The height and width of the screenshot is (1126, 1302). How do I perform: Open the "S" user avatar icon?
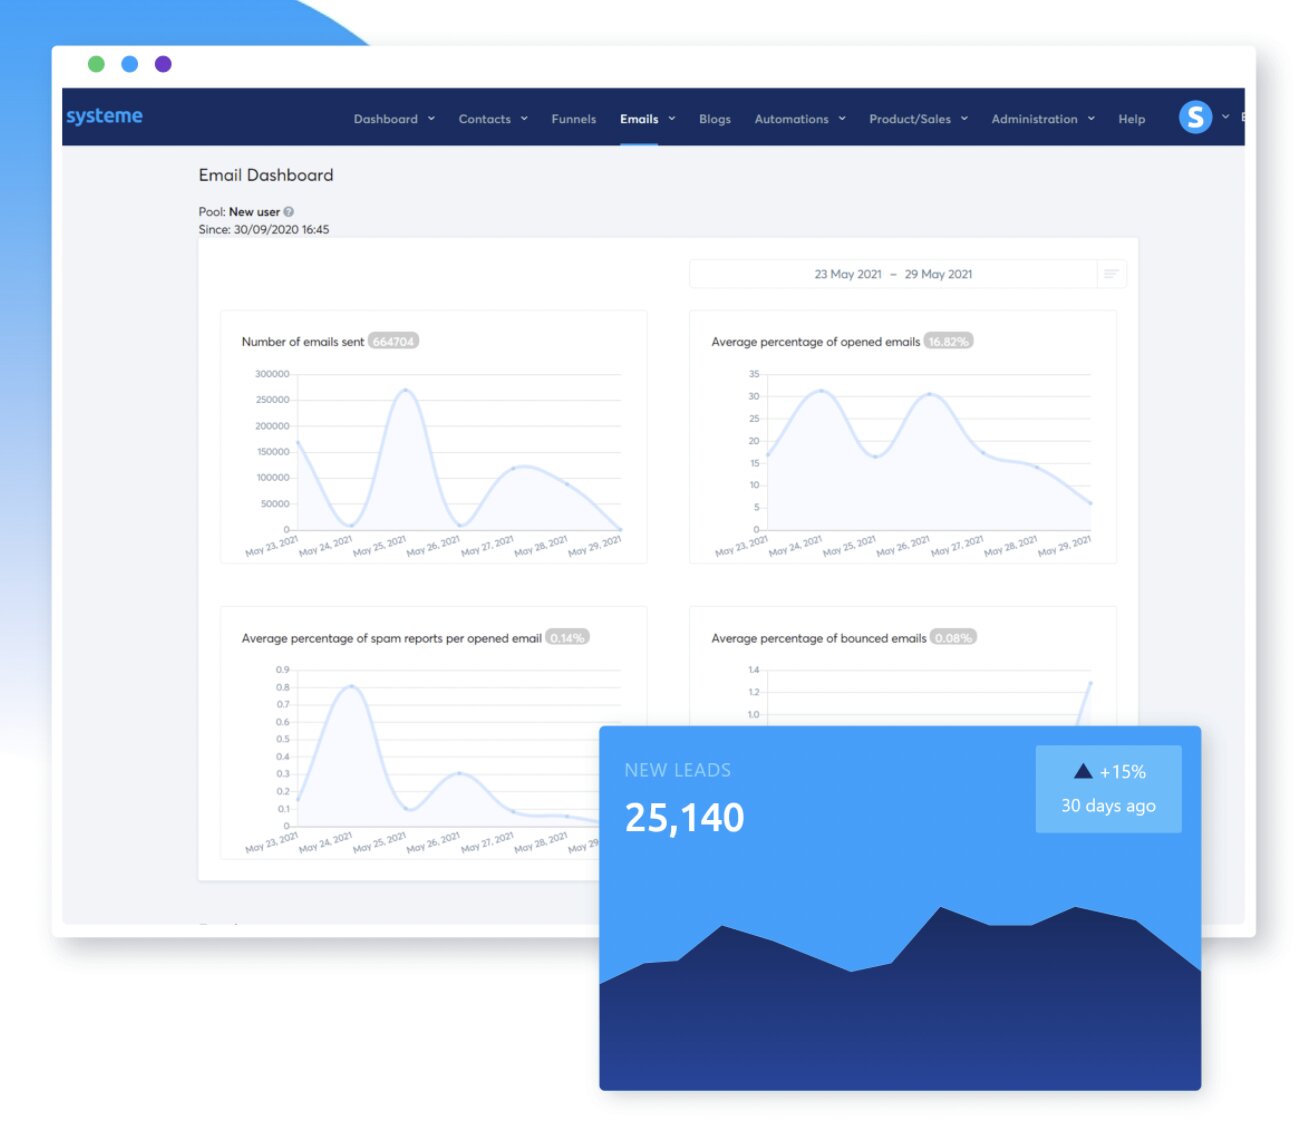point(1196,117)
